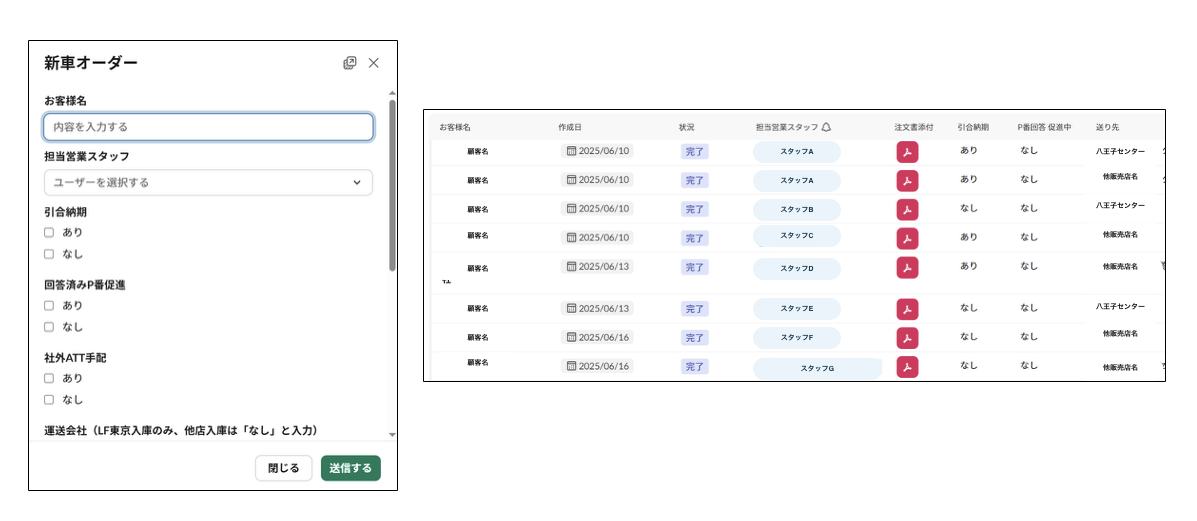Click the pop-out icon in 新車オーダー dialog
Image resolution: width=1197 pixels, height=521 pixels.
pyautogui.click(x=350, y=63)
